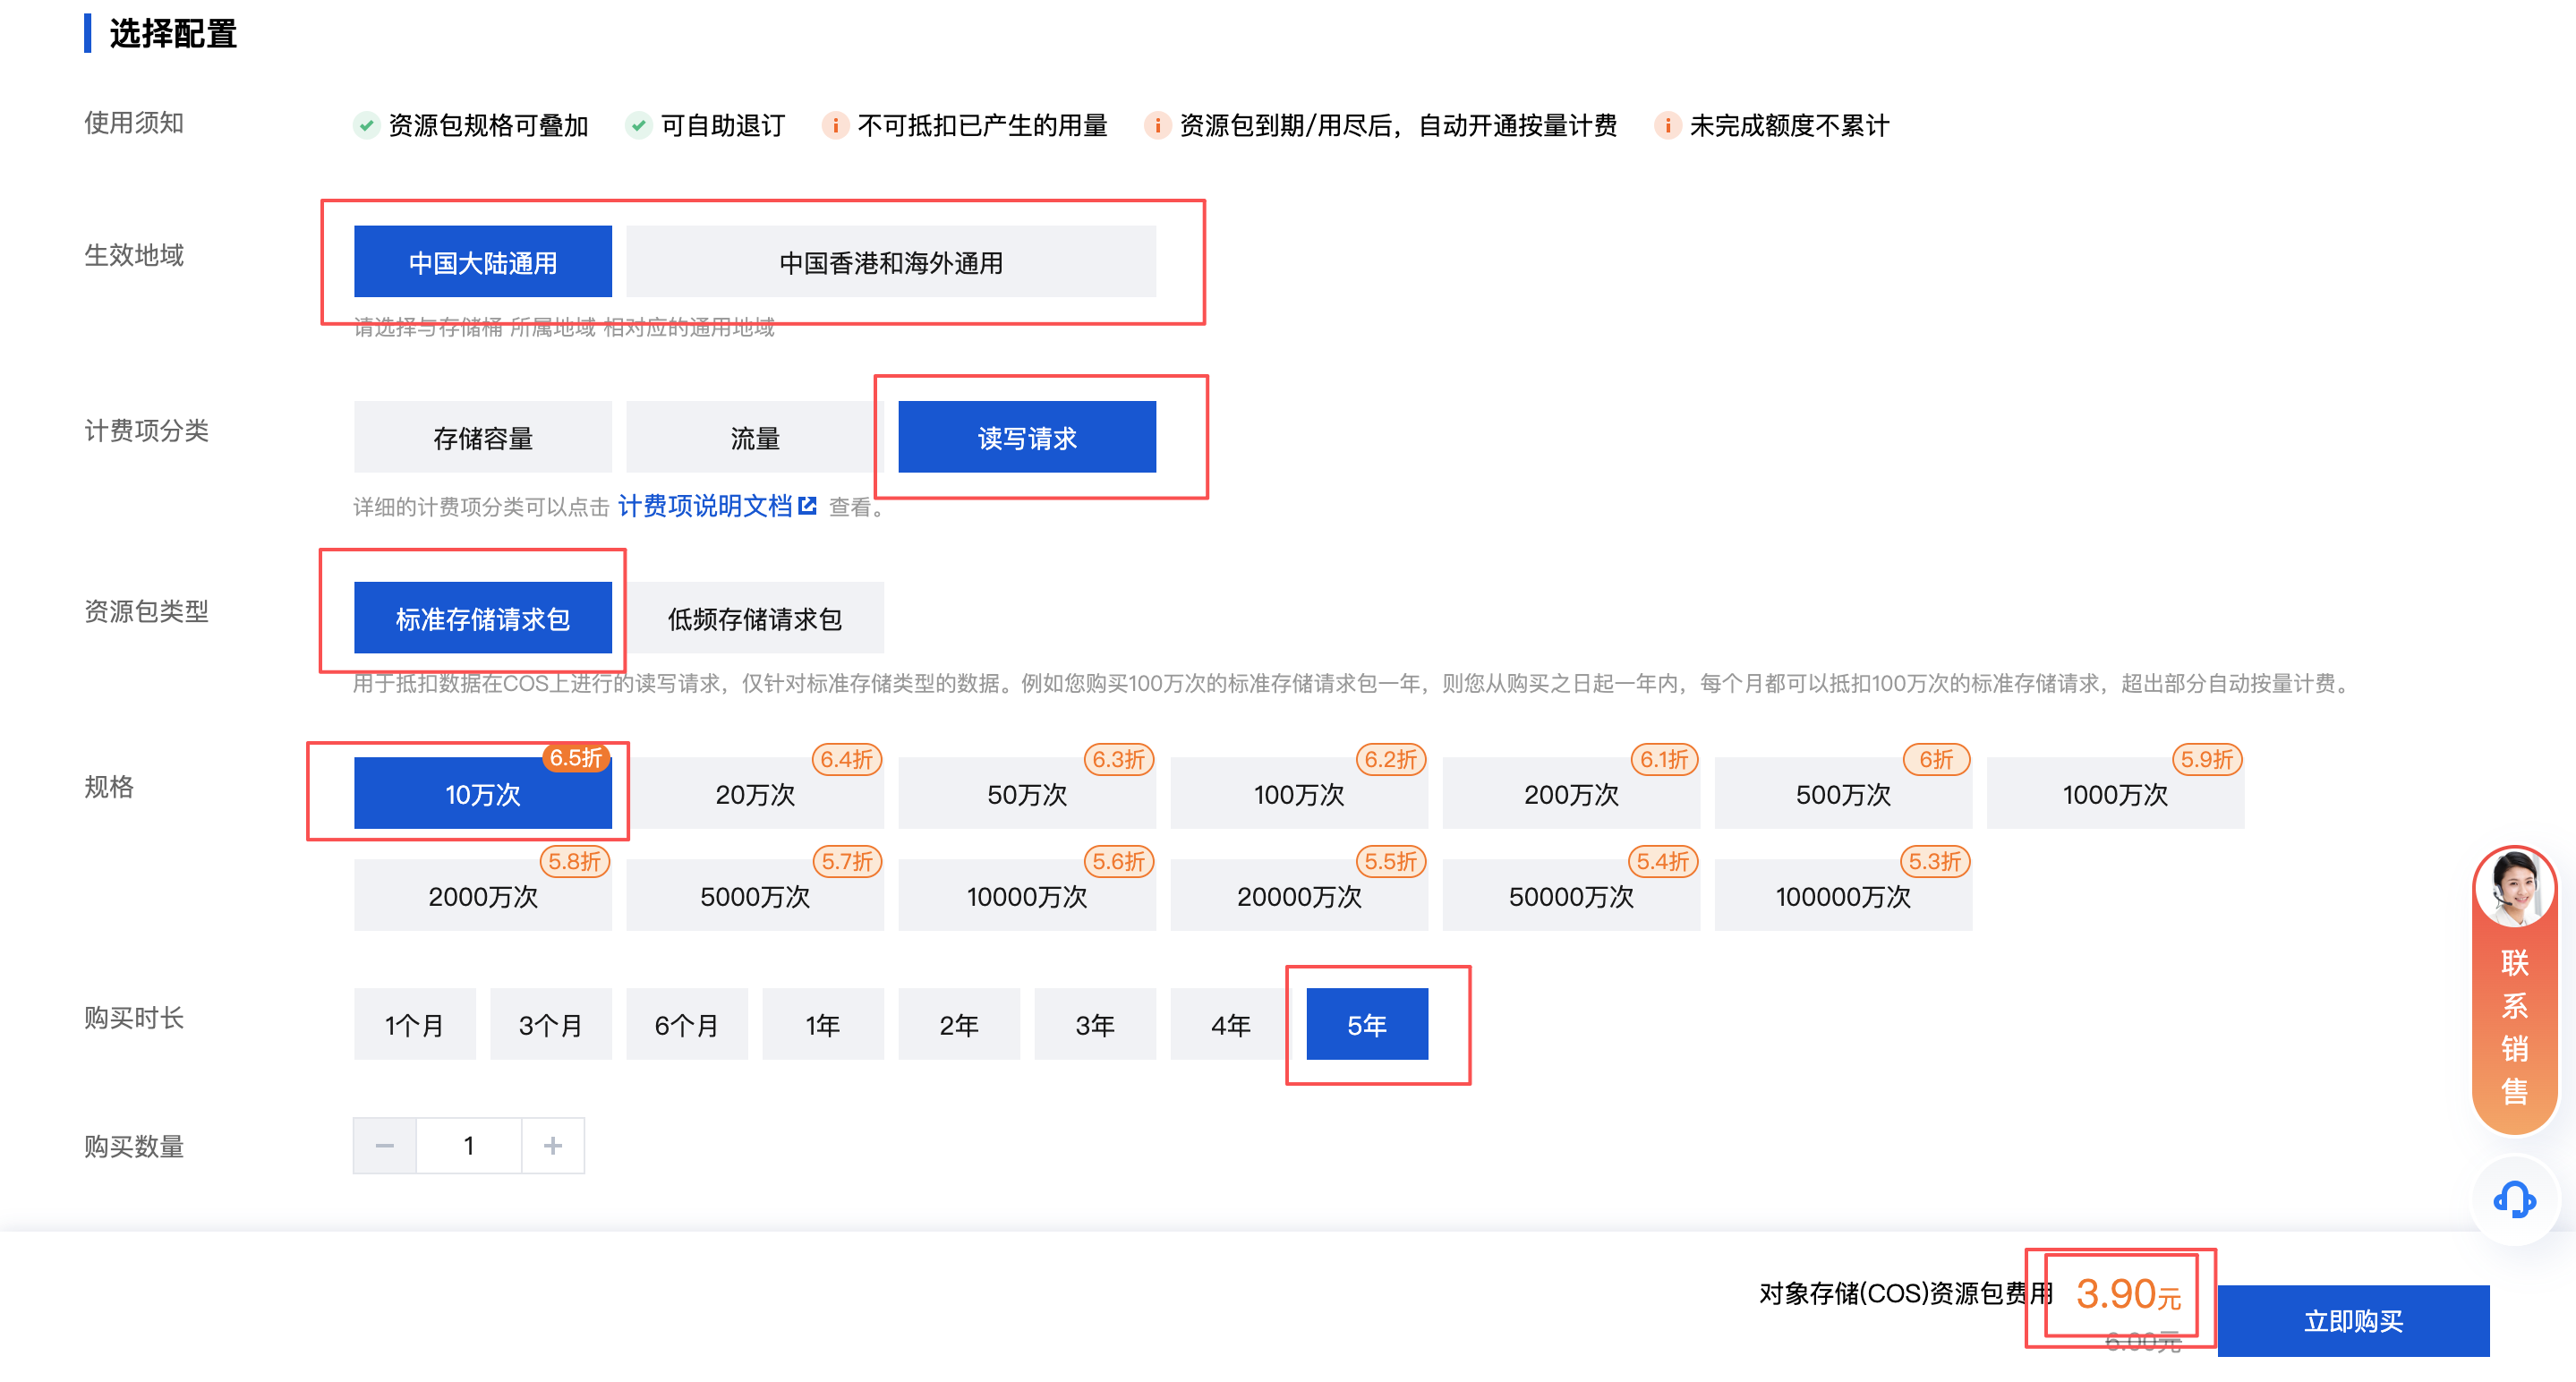Click info icon before 资源包到期/用尽后
This screenshot has width=2576, height=1382.
[x=1157, y=125]
